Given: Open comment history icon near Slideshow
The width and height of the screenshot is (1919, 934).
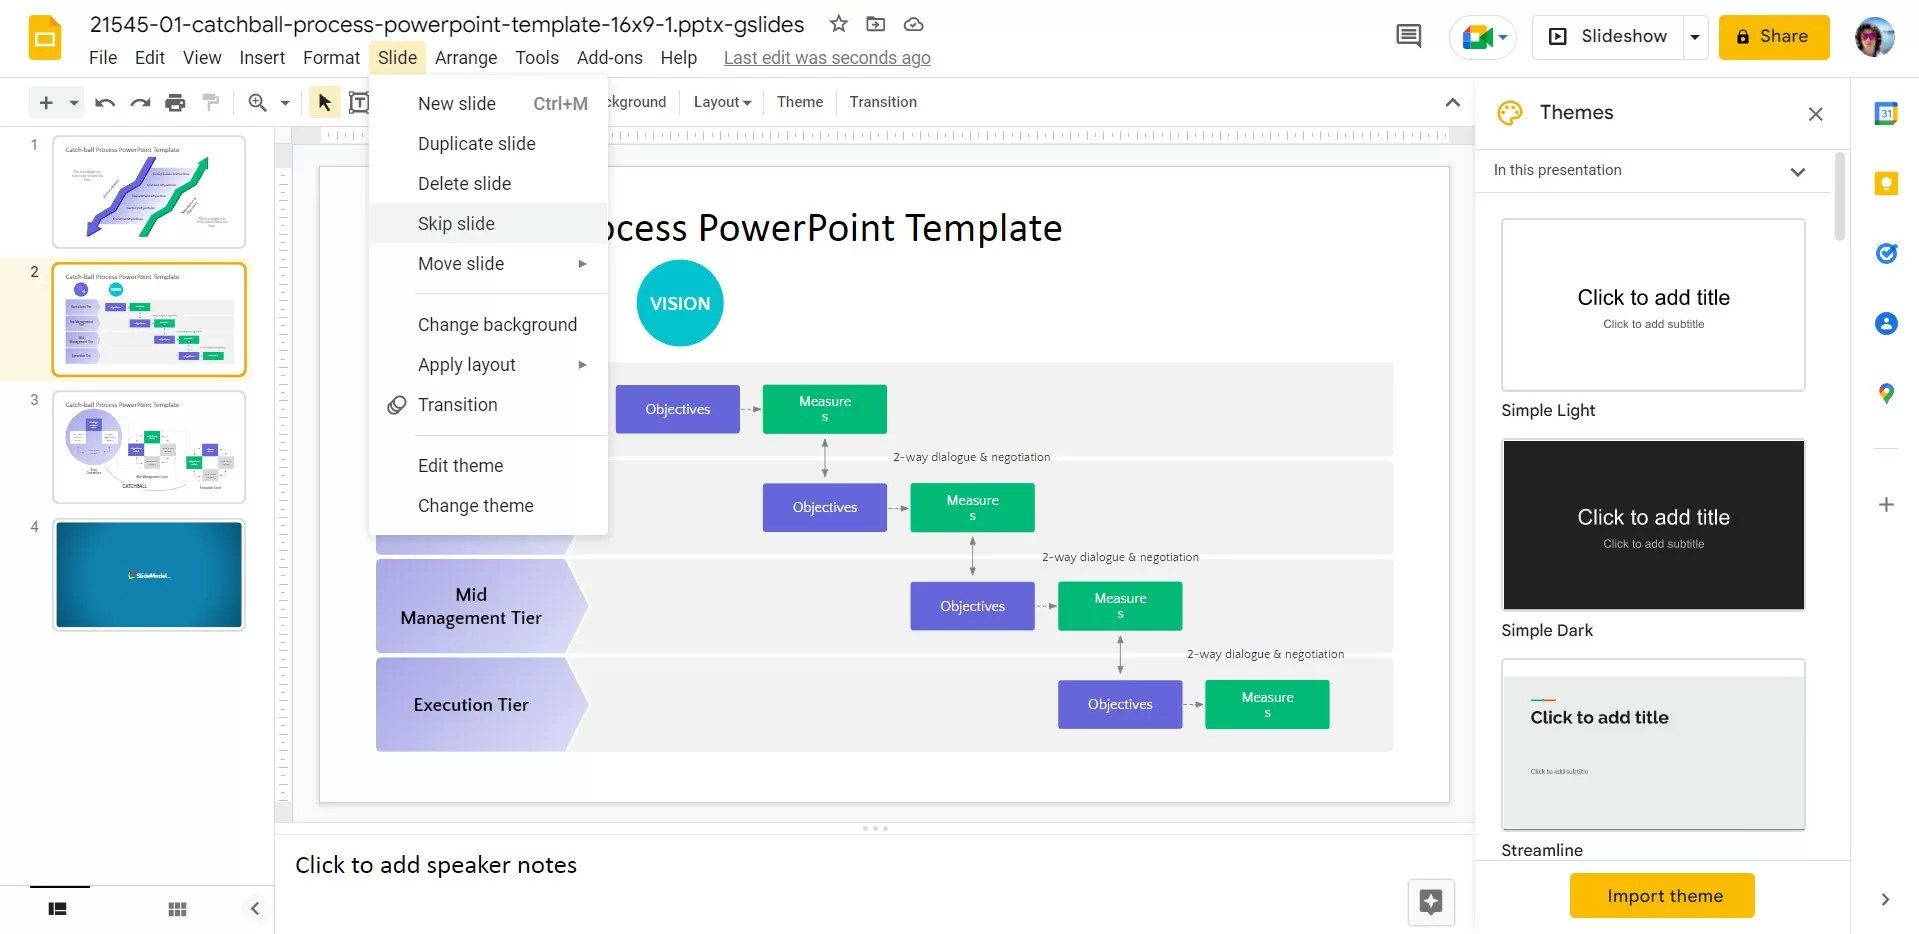Looking at the screenshot, I should (1408, 36).
